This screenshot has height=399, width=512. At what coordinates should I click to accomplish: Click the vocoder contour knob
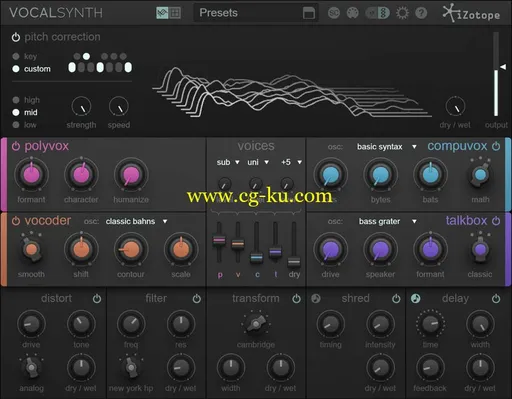pos(131,249)
